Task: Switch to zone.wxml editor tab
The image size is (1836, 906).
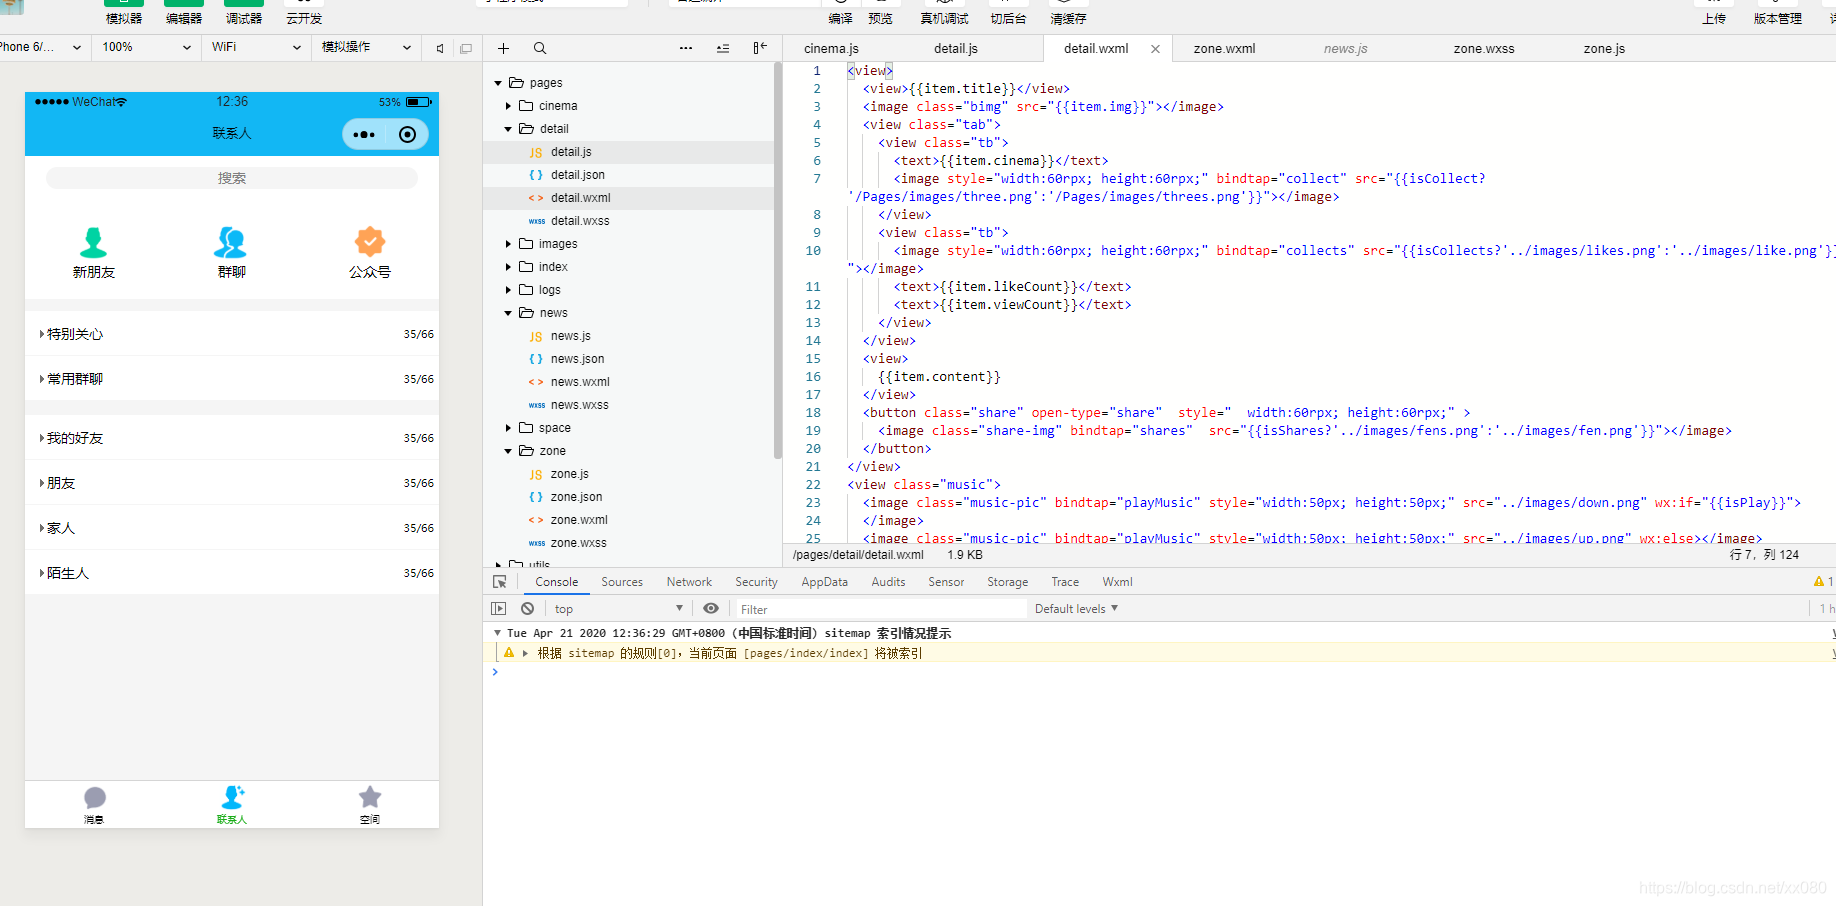Action: 1224,48
